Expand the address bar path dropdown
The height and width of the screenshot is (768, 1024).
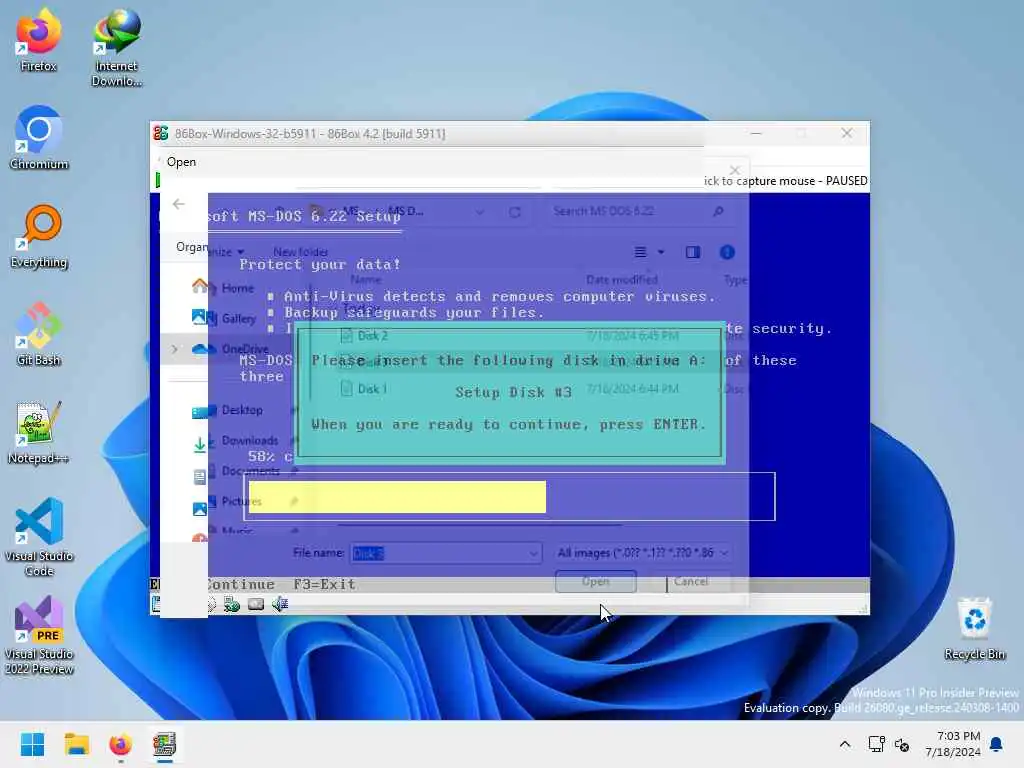click(x=480, y=212)
